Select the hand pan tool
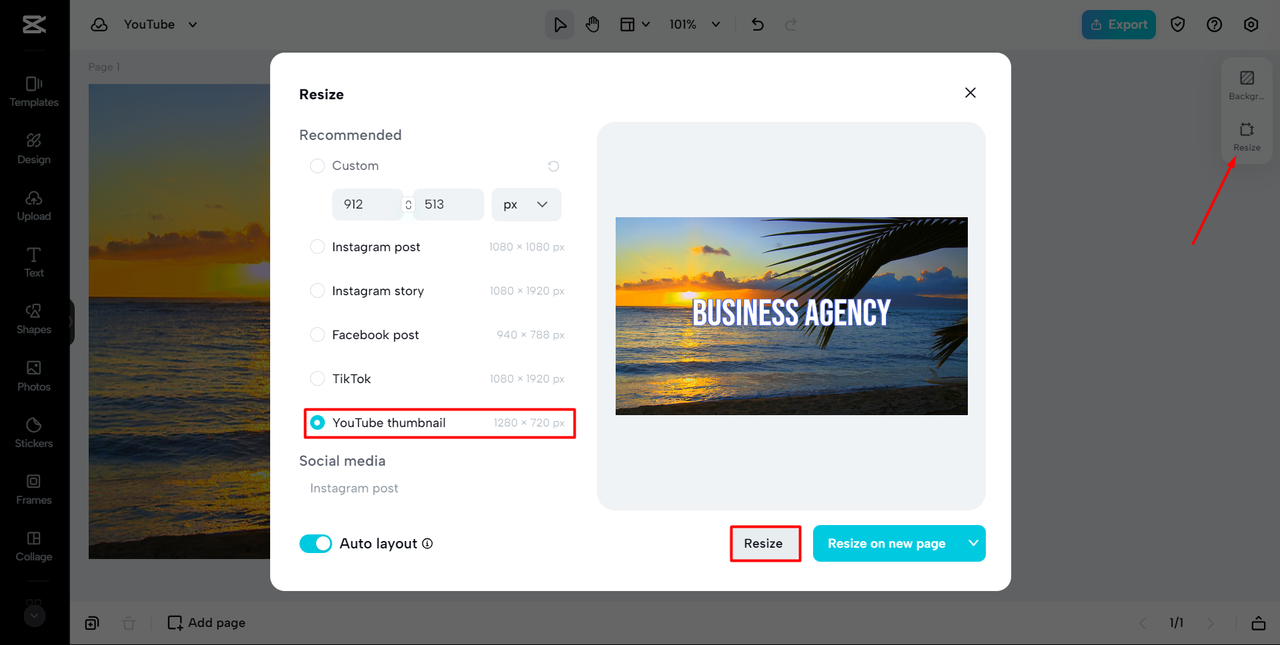The image size is (1280, 645). [x=593, y=24]
